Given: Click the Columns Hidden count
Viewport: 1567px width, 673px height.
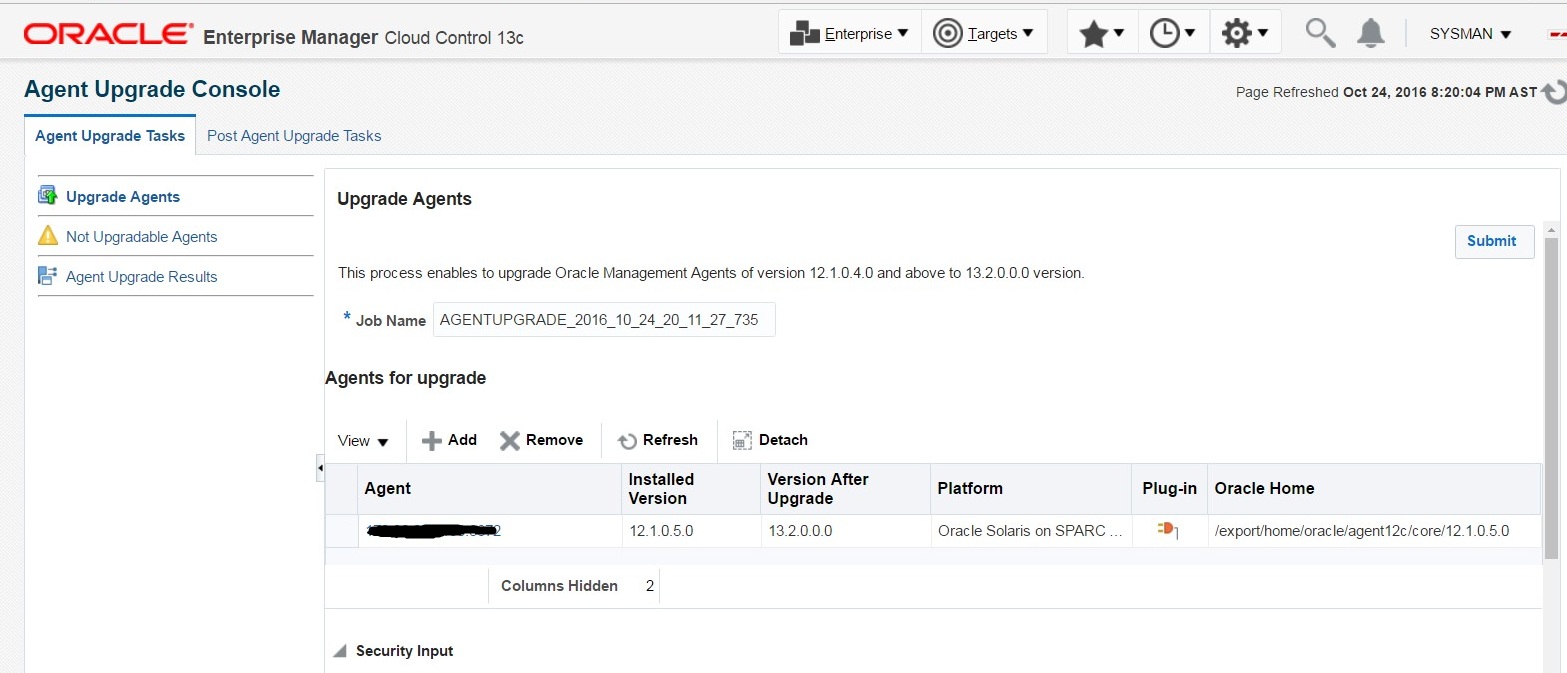Looking at the screenshot, I should (x=650, y=586).
